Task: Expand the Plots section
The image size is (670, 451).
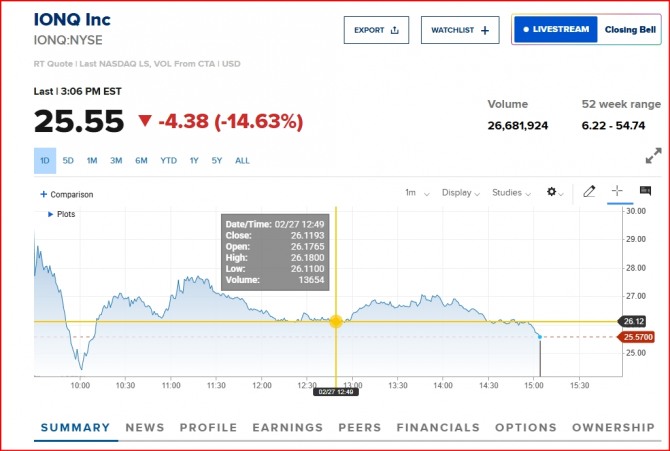Action: [x=51, y=214]
